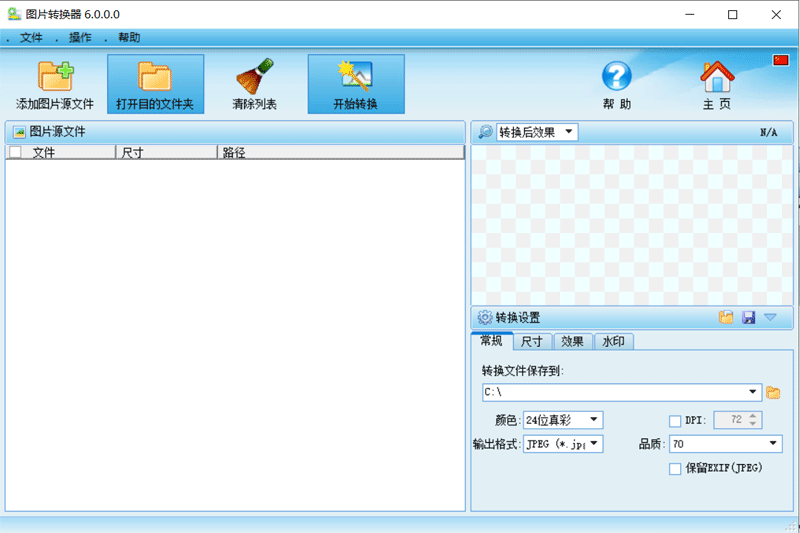Toggle the Keep EXIF (保留EXIF) checkbox

tap(675, 468)
